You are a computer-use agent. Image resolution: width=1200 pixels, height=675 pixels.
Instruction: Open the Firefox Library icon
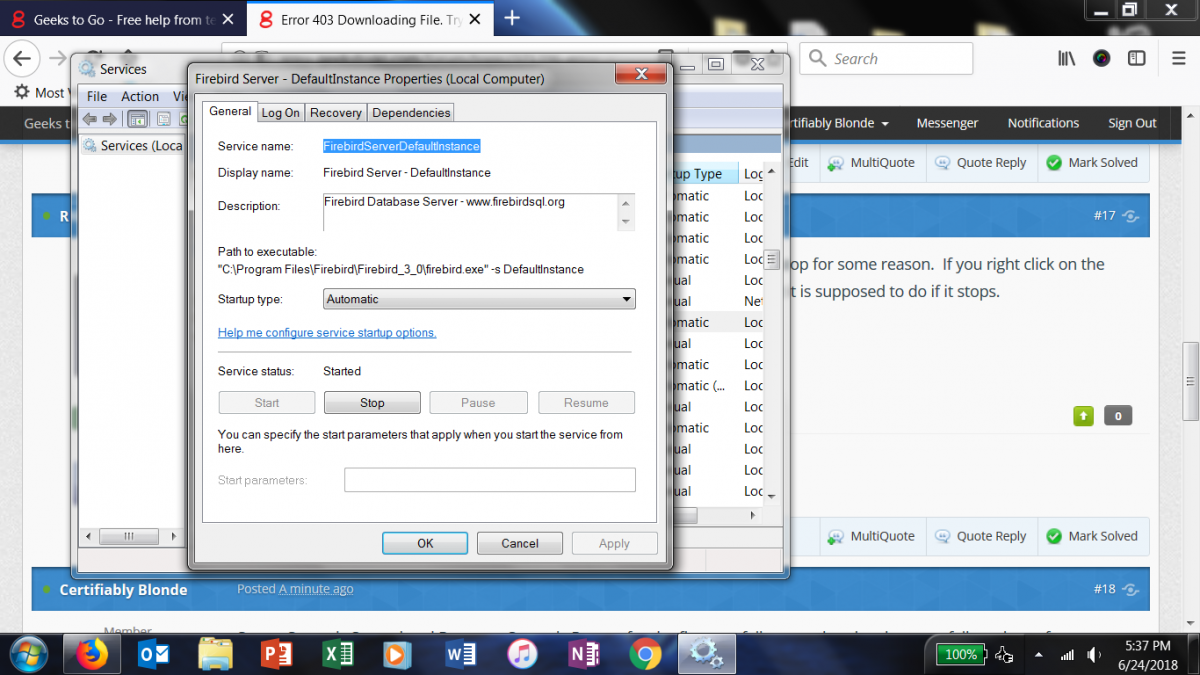(1066, 58)
